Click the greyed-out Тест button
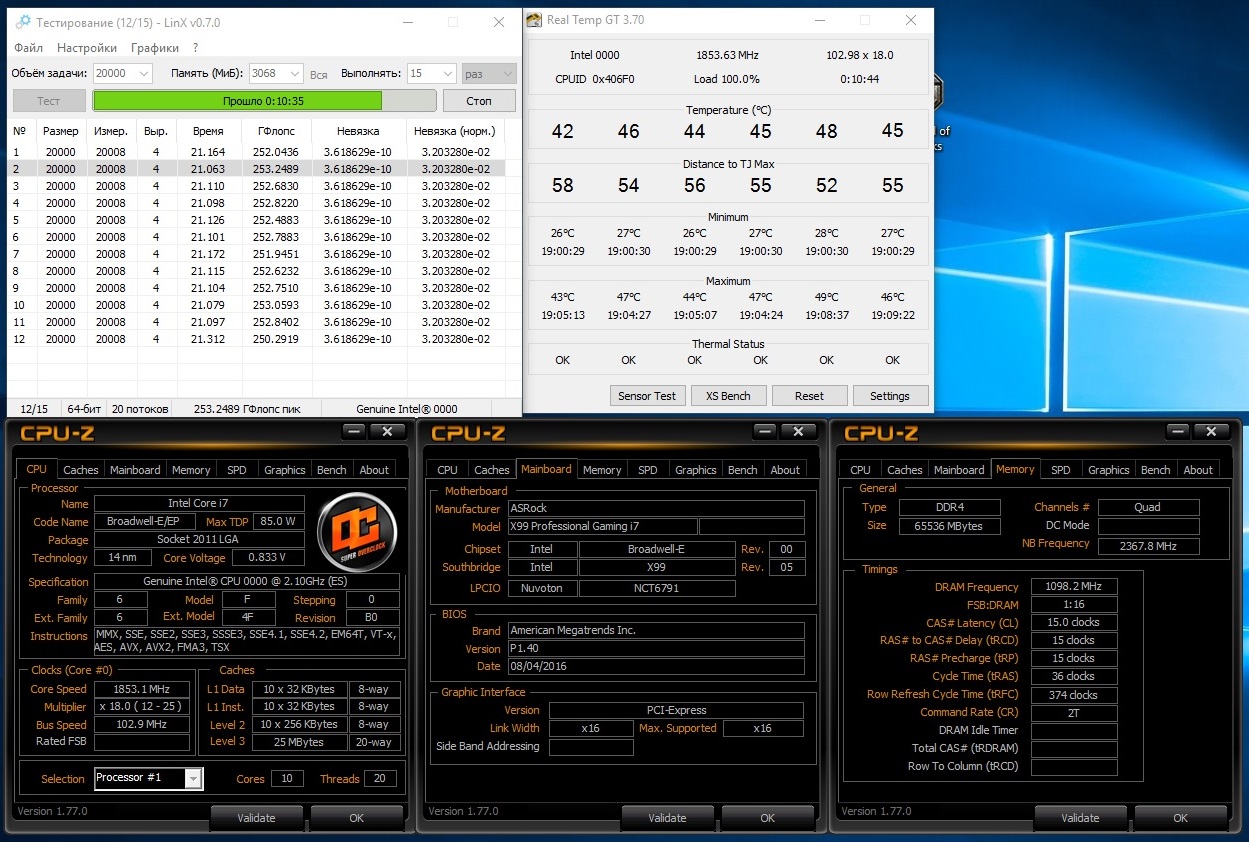This screenshot has width=1249, height=842. pos(49,100)
